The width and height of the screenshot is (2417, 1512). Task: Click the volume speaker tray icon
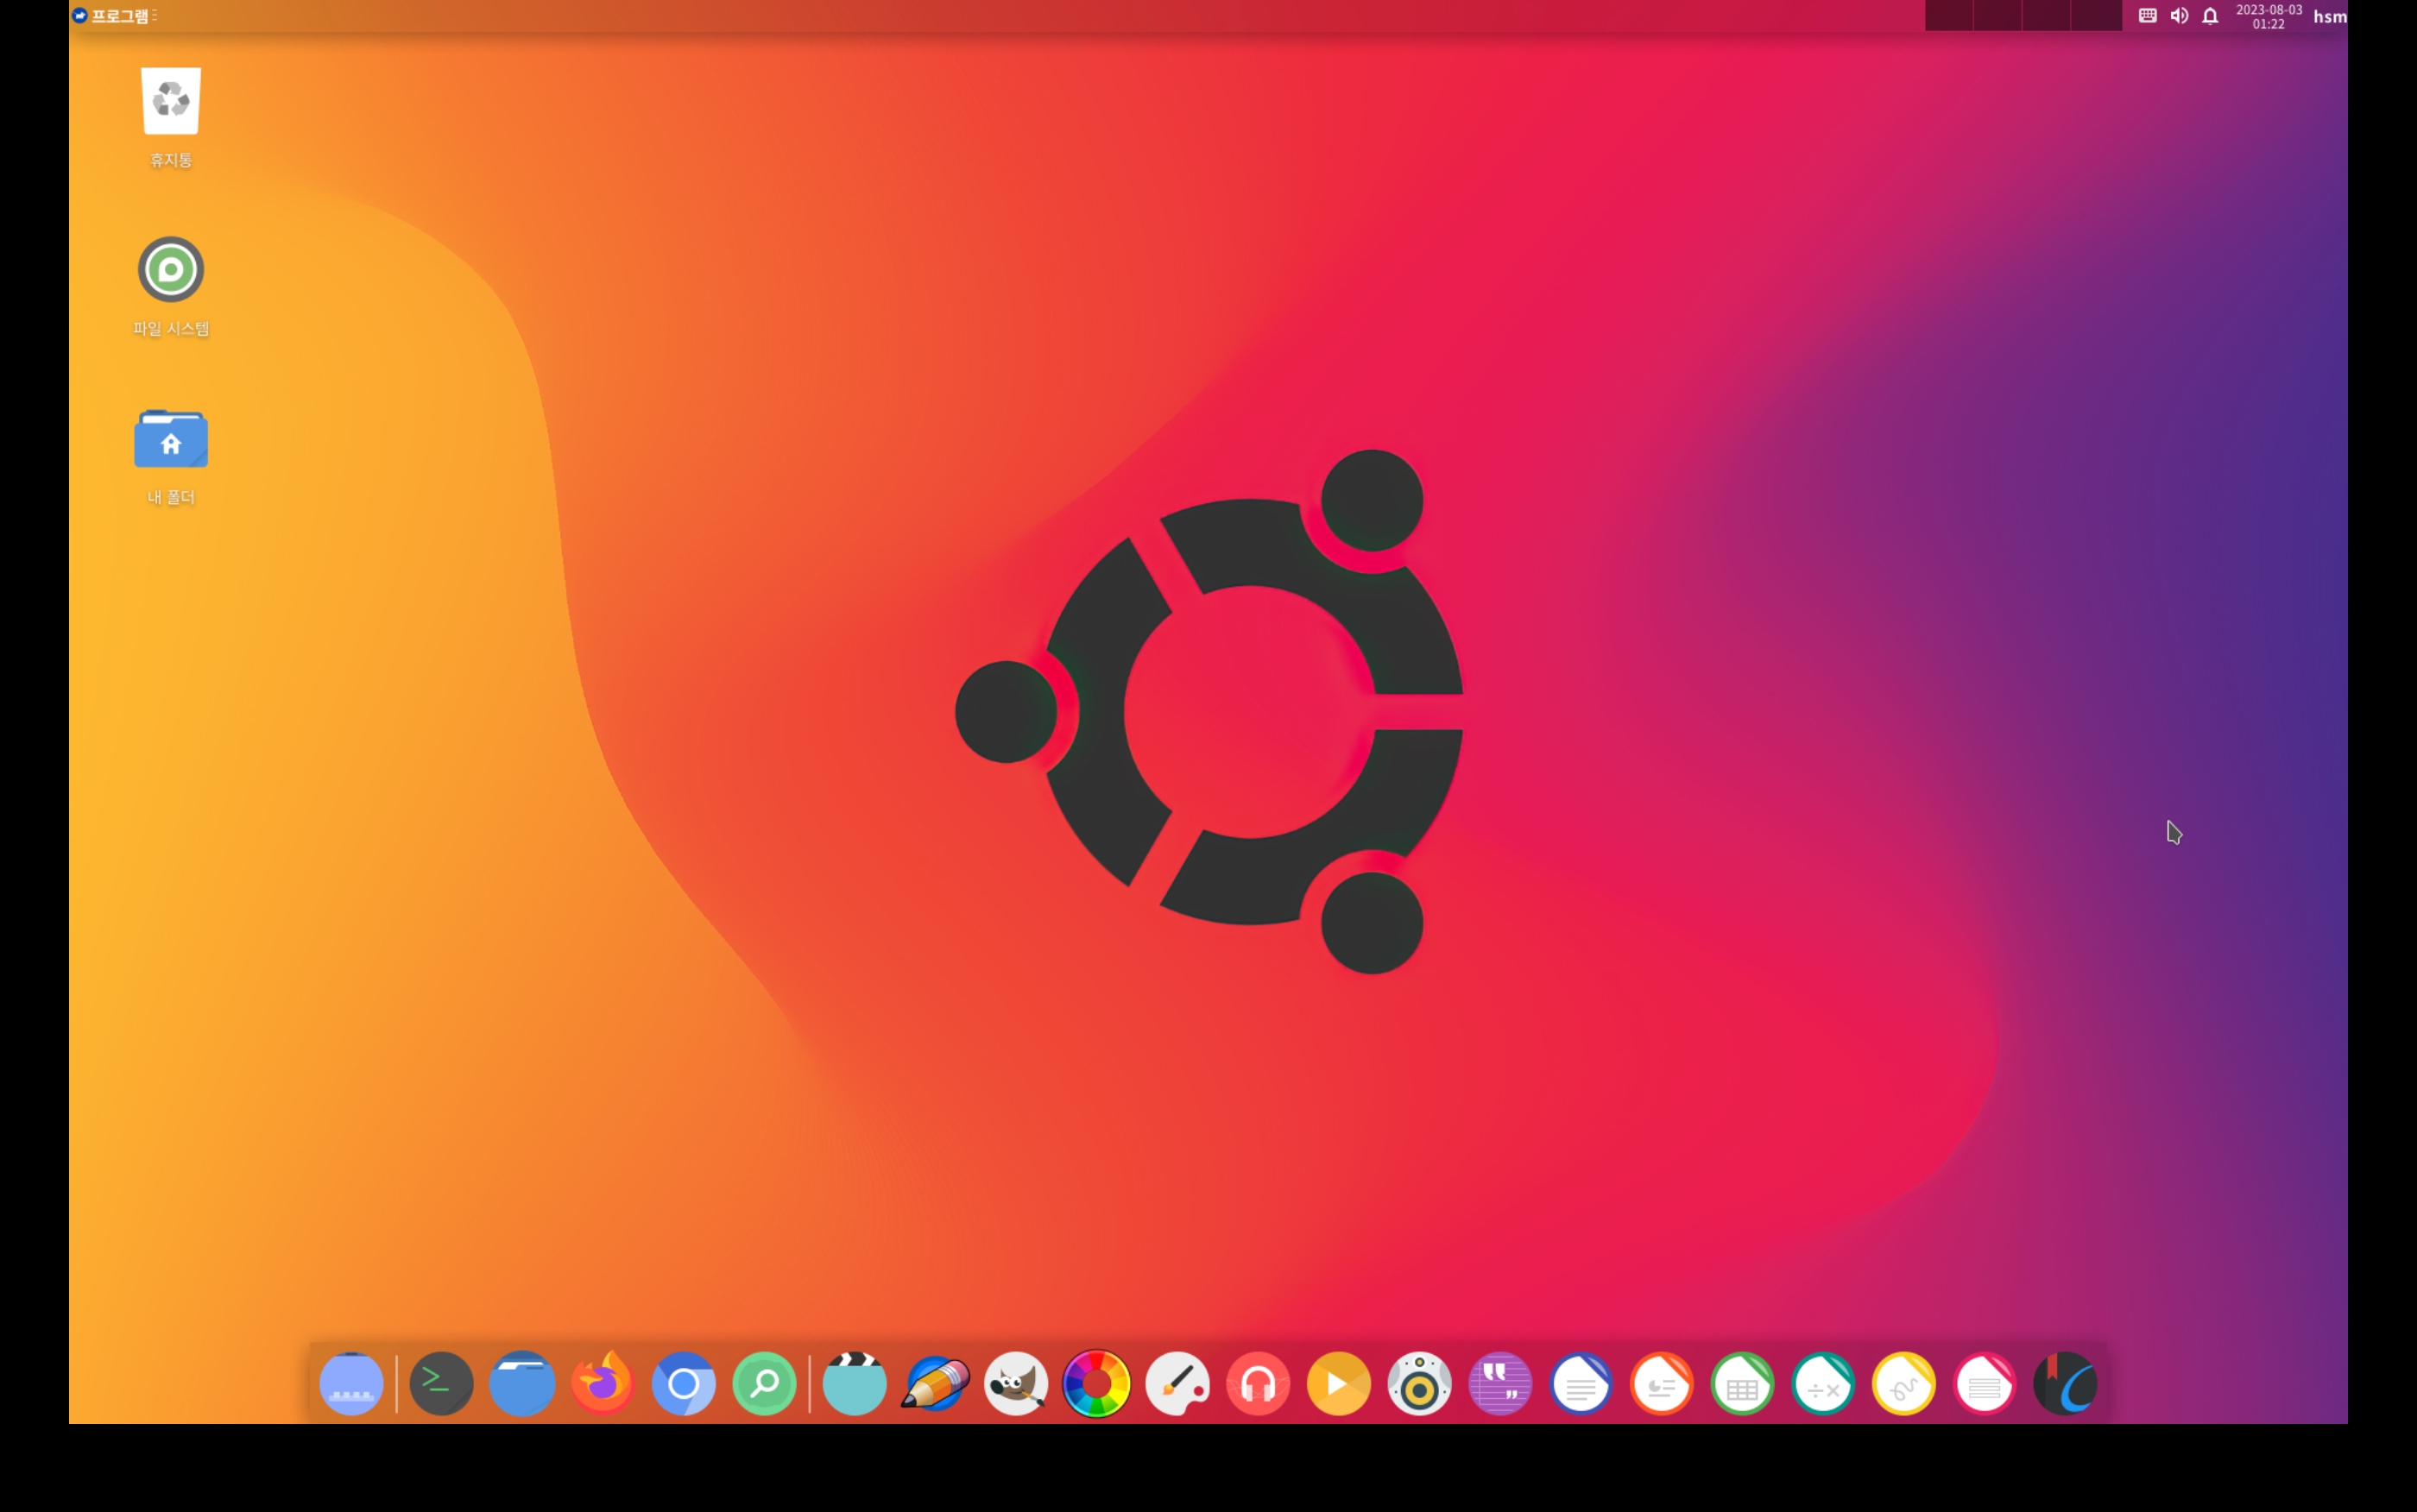coord(2179,16)
